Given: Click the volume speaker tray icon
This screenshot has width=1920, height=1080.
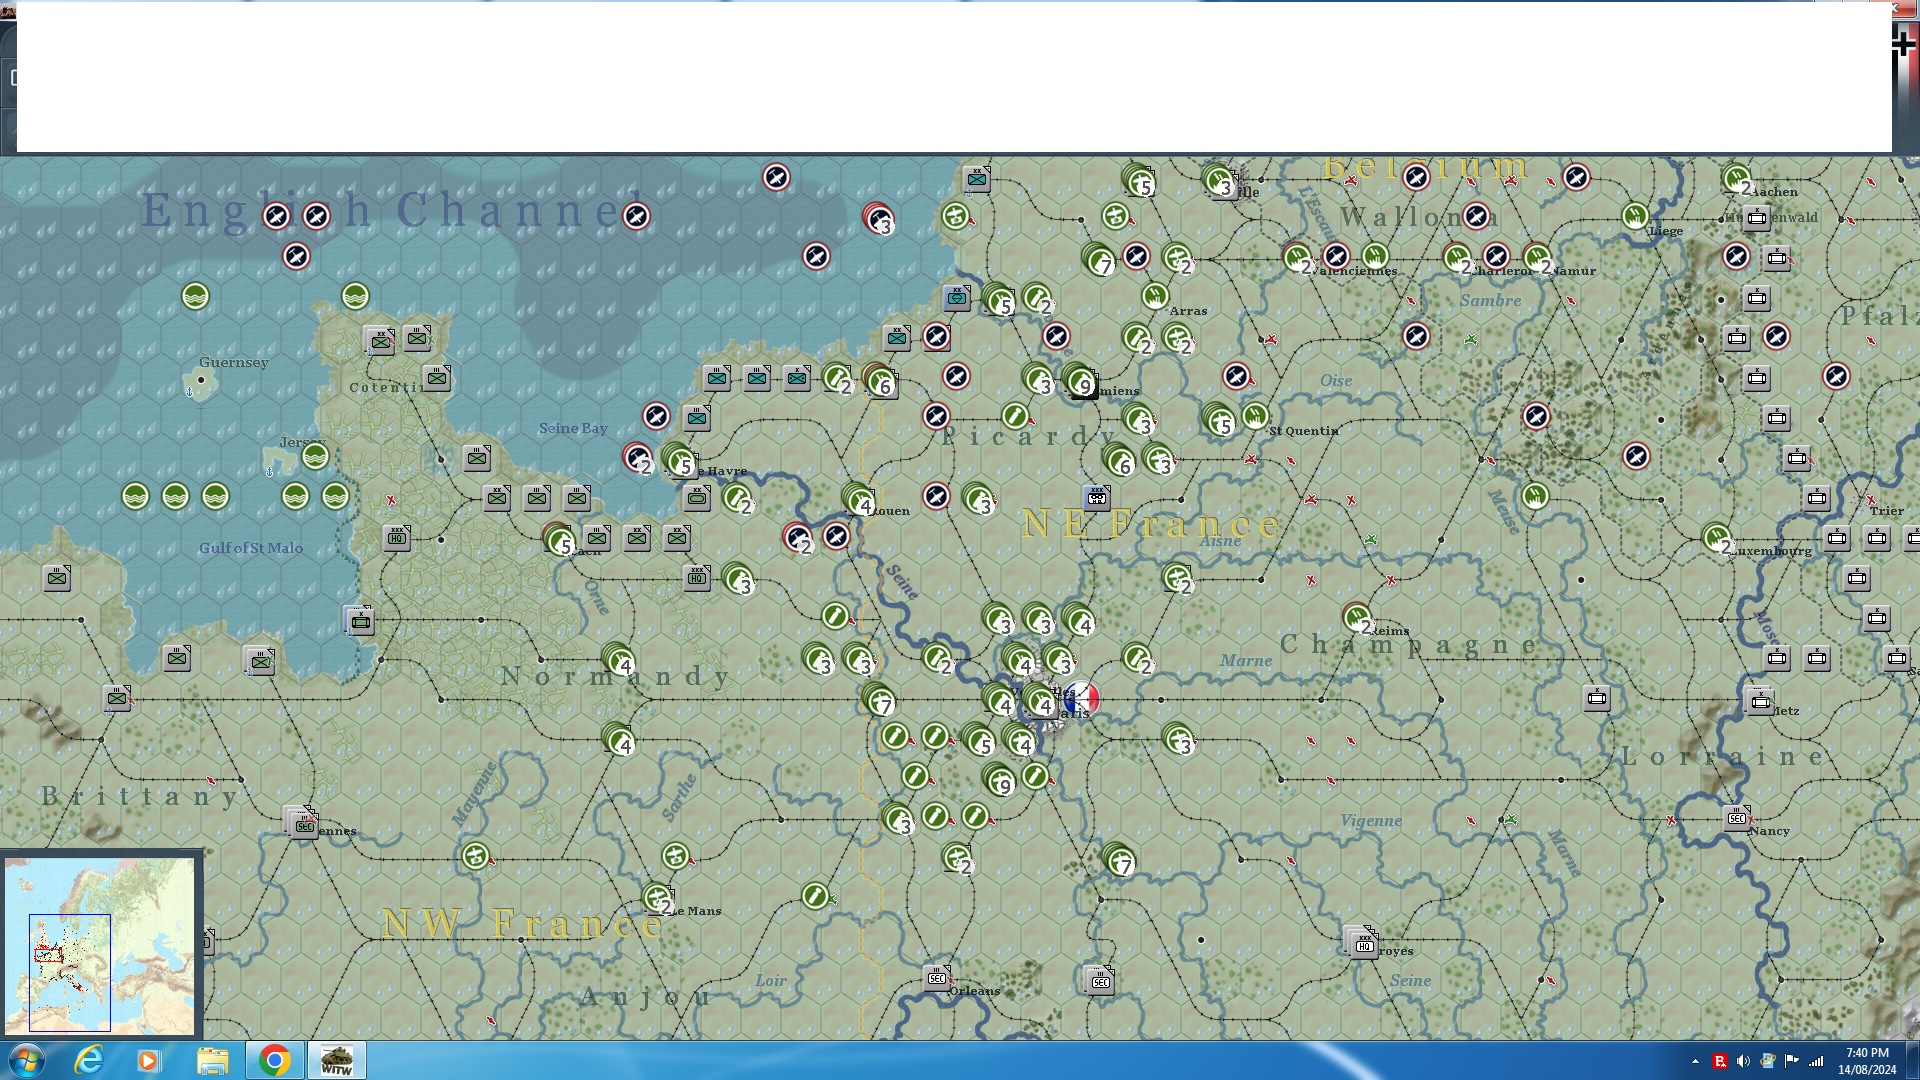Looking at the screenshot, I should (x=1743, y=1061).
